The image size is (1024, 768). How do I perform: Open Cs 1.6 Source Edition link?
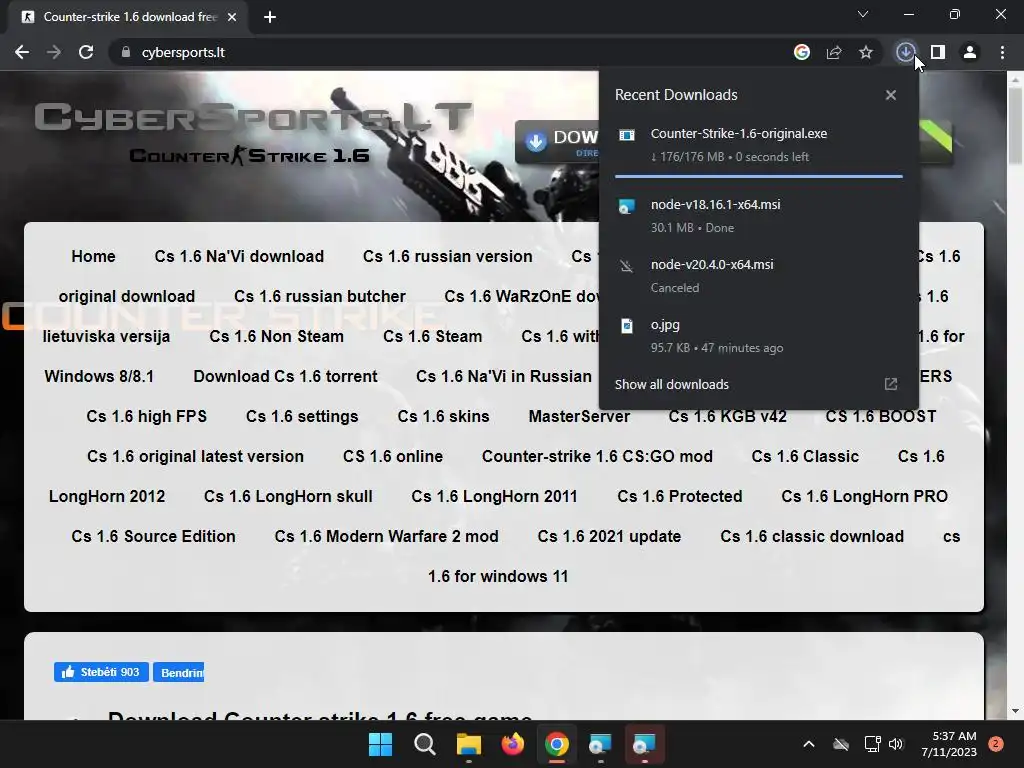click(x=153, y=536)
